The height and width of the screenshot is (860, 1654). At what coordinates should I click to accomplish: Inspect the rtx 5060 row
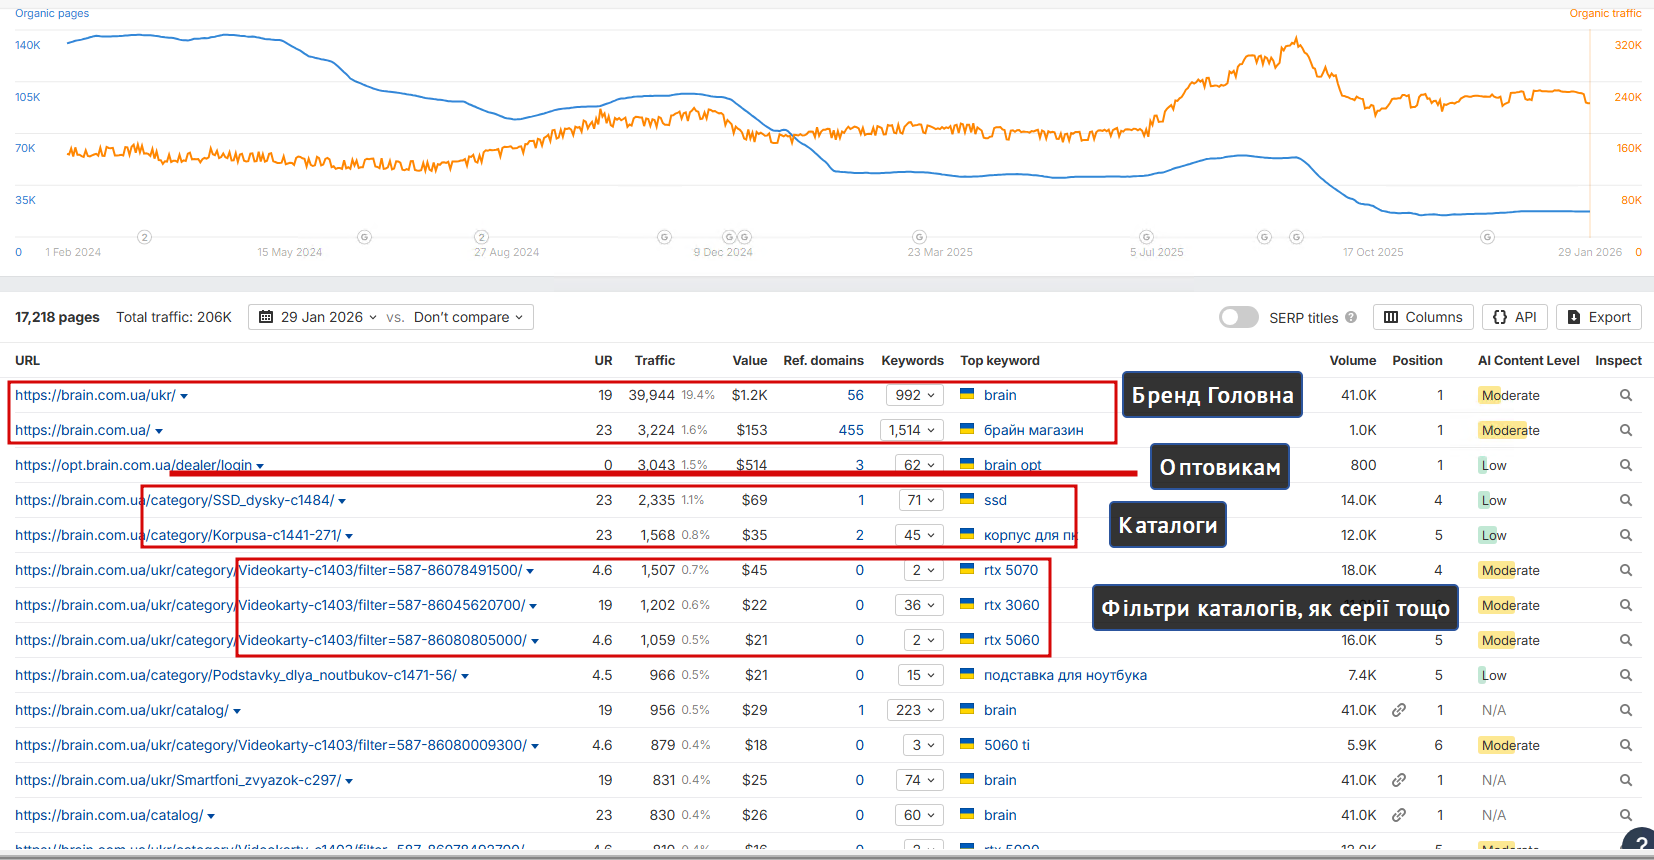[1626, 640]
